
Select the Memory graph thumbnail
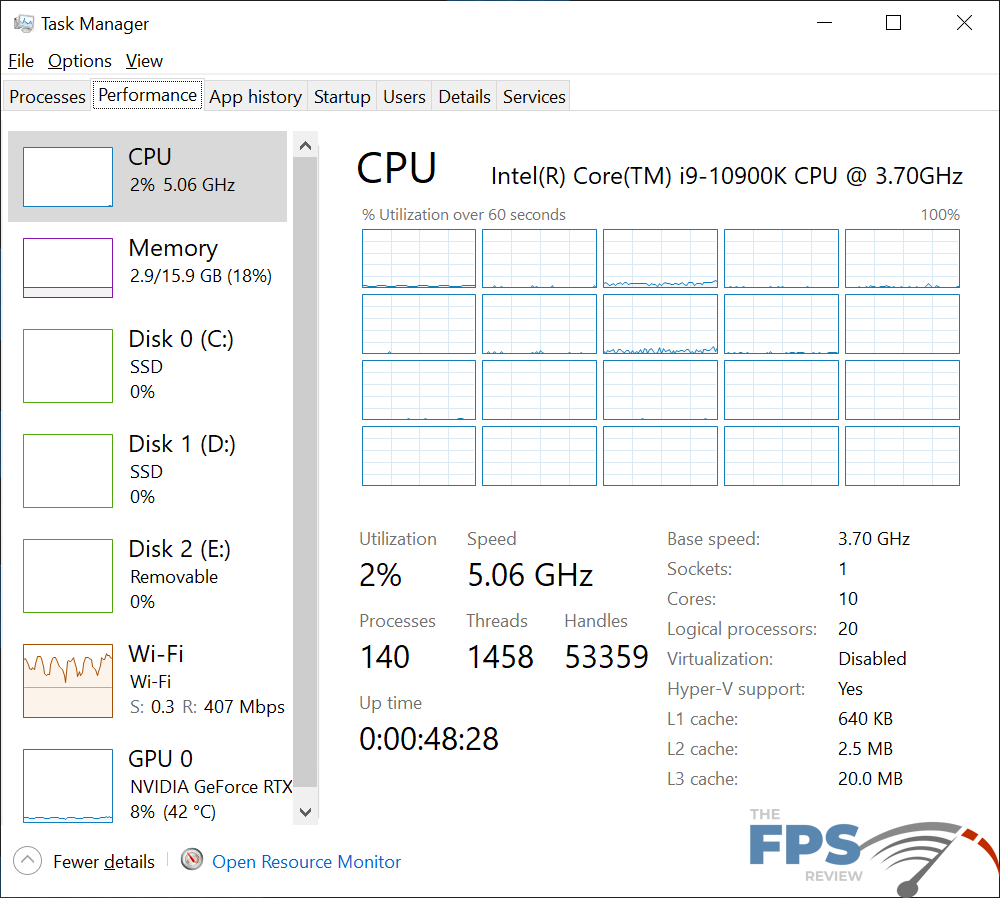click(68, 268)
